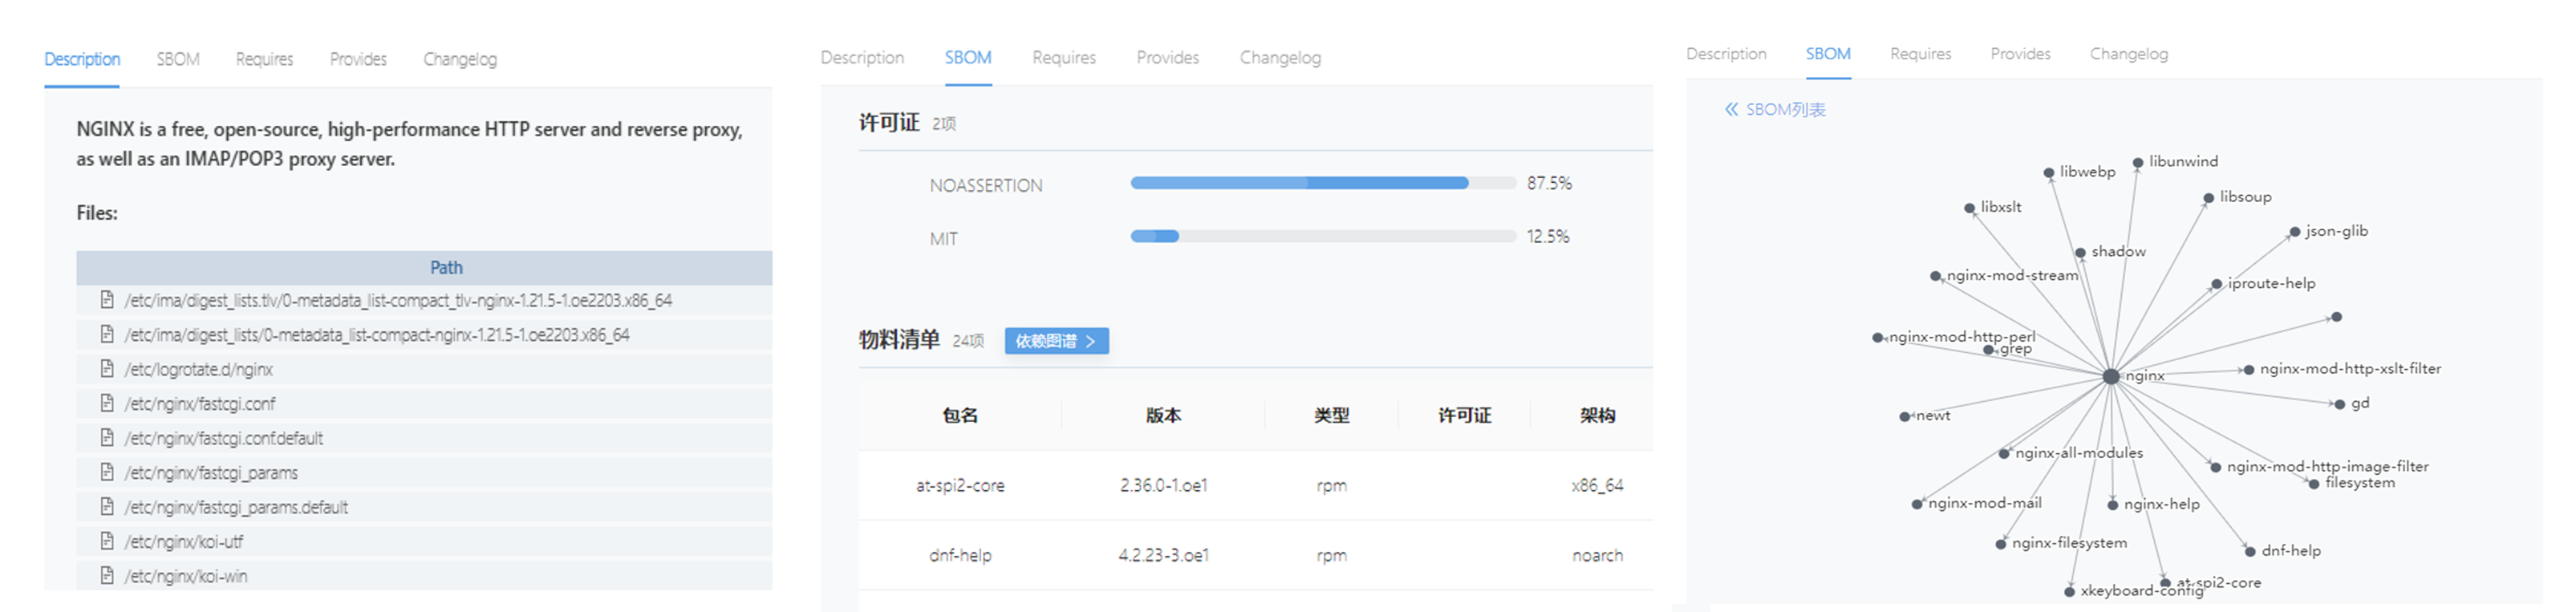Image resolution: width=2576 pixels, height=612 pixels.
Task: Select the json-glib node dot in the graph
Action: pos(2295,232)
